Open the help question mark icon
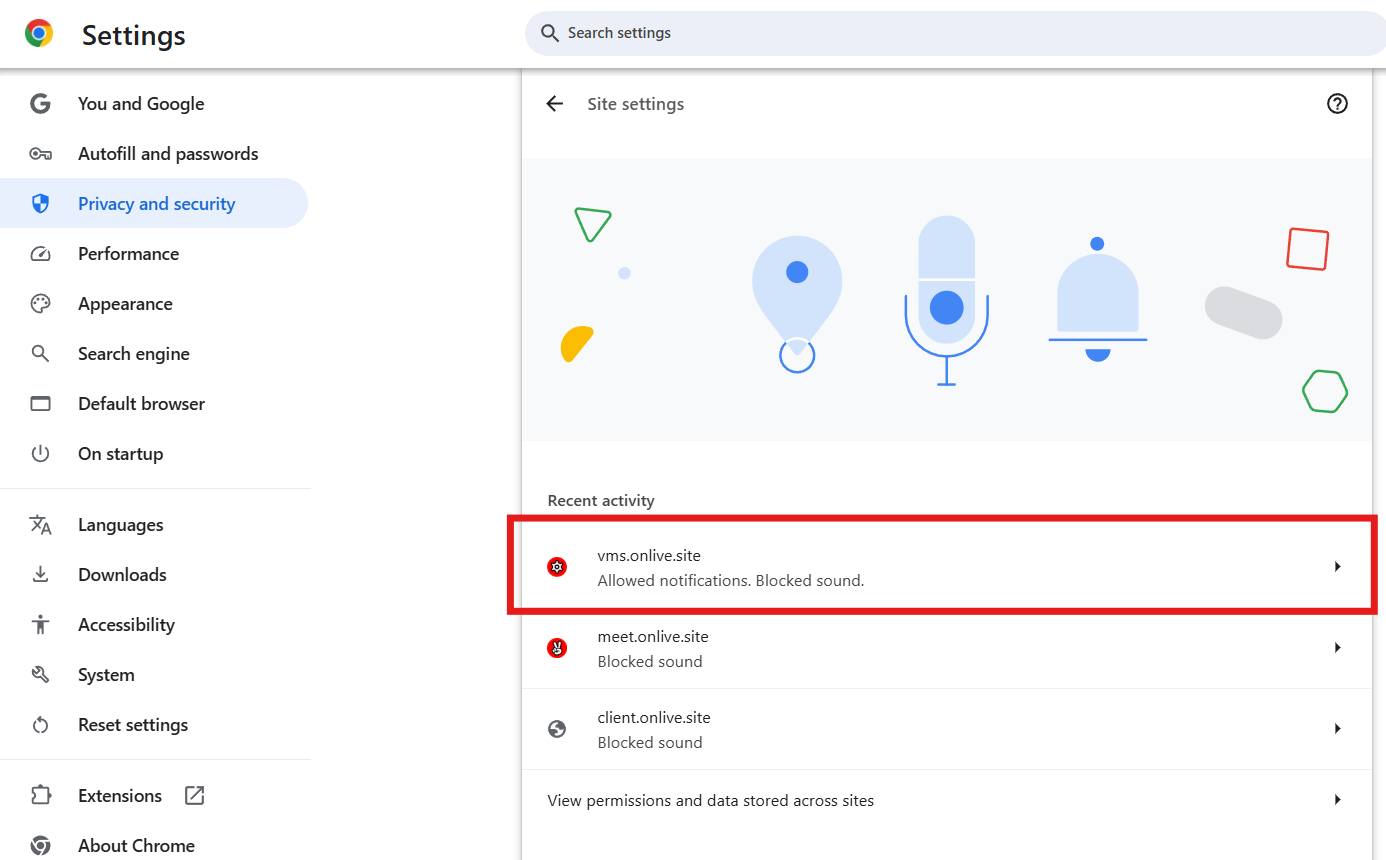The image size is (1386, 860). click(1337, 104)
